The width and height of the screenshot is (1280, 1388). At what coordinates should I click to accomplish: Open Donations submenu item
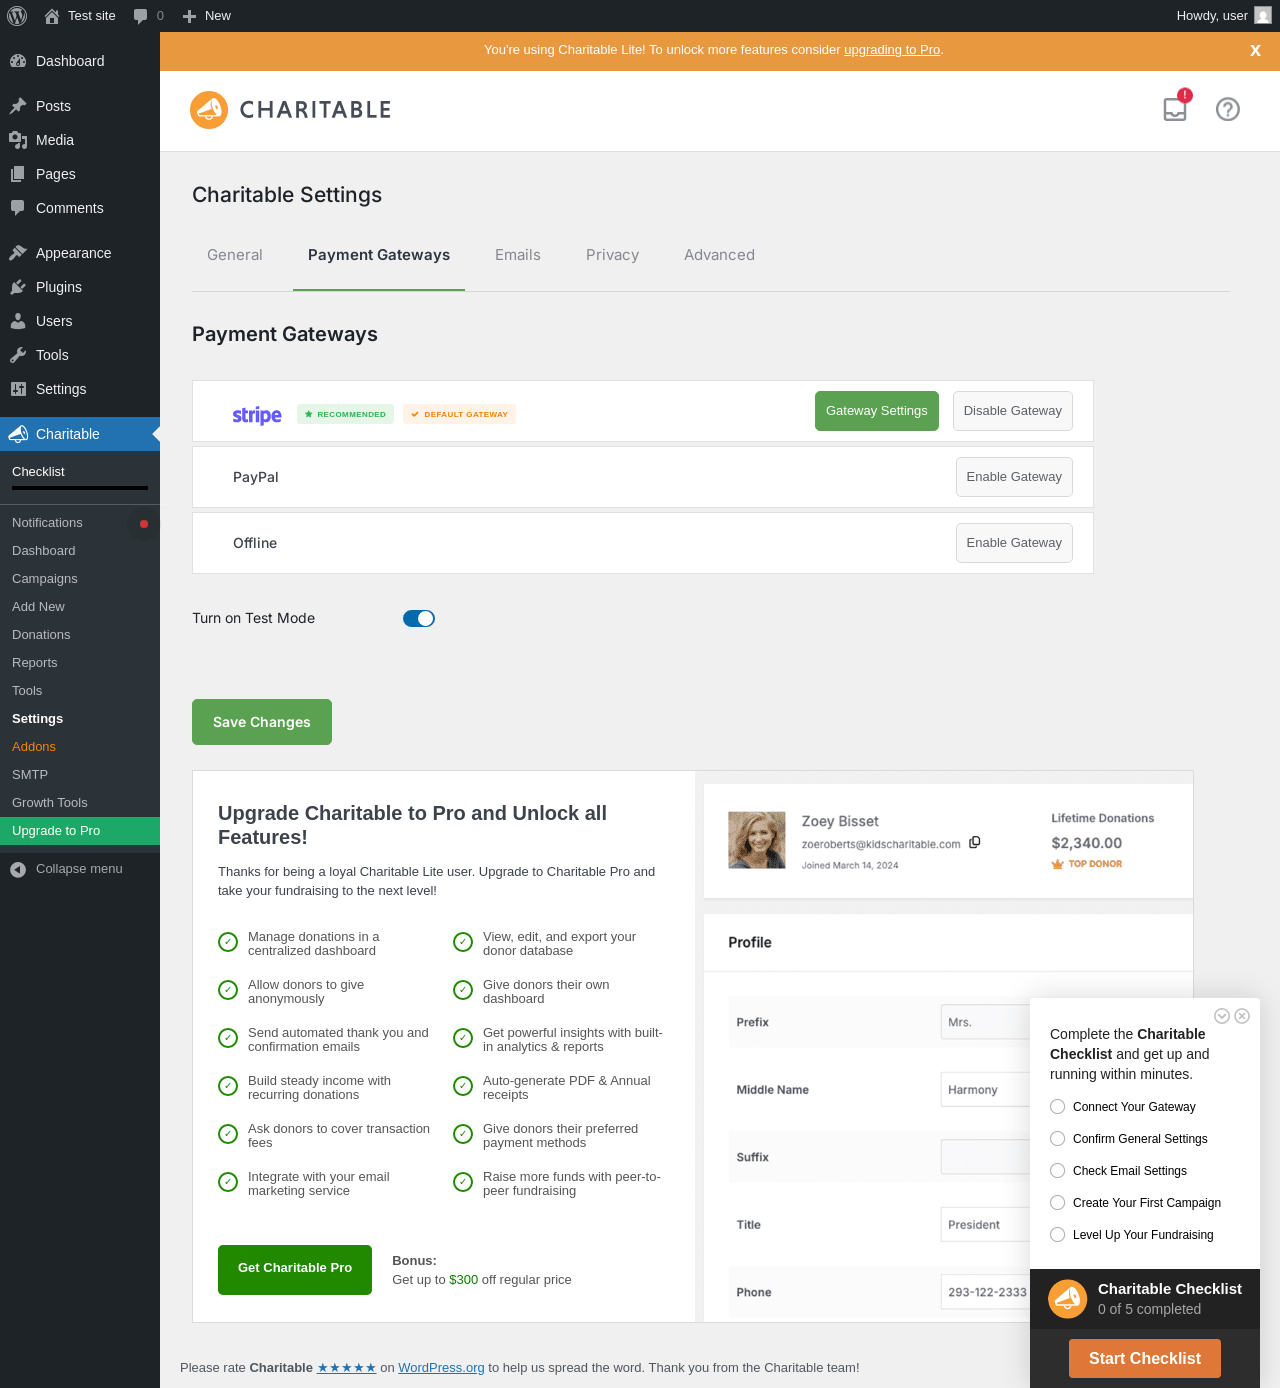click(x=80, y=635)
